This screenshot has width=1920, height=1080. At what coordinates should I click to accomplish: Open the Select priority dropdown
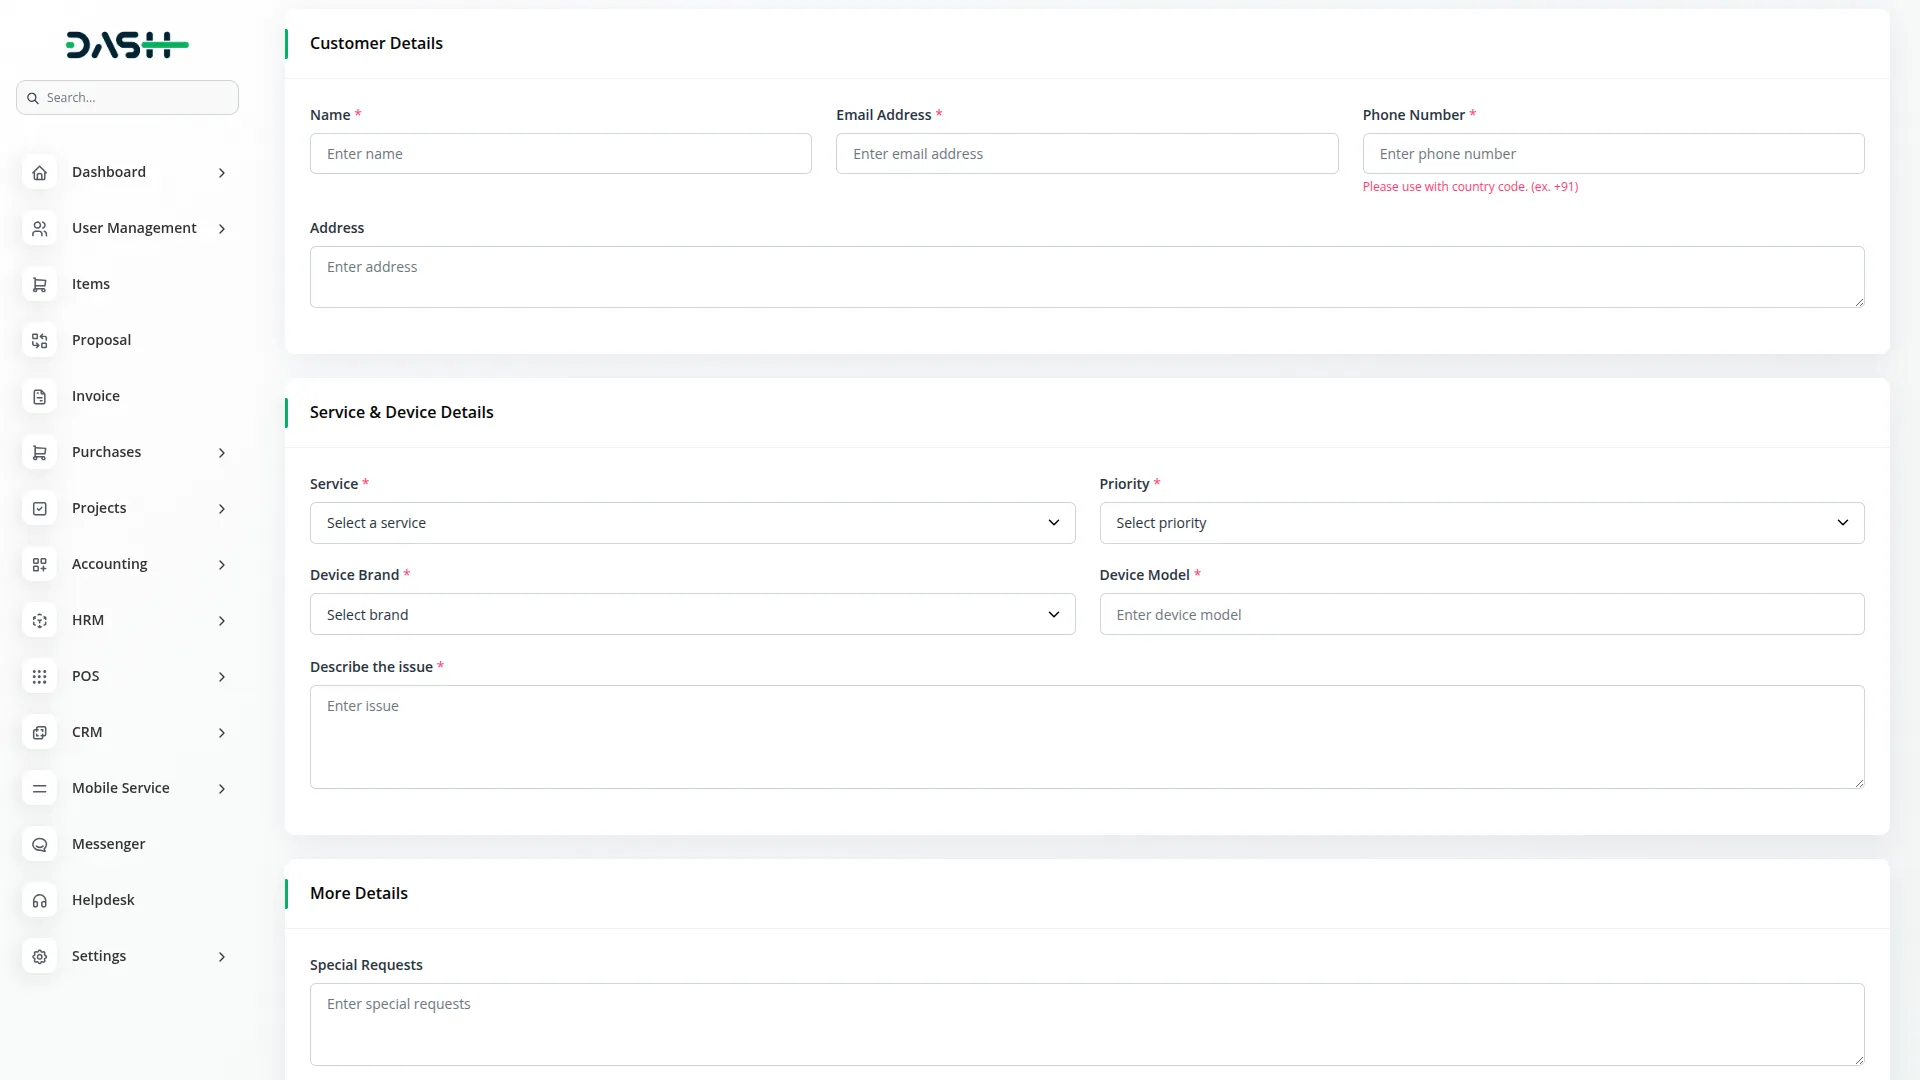(1481, 522)
